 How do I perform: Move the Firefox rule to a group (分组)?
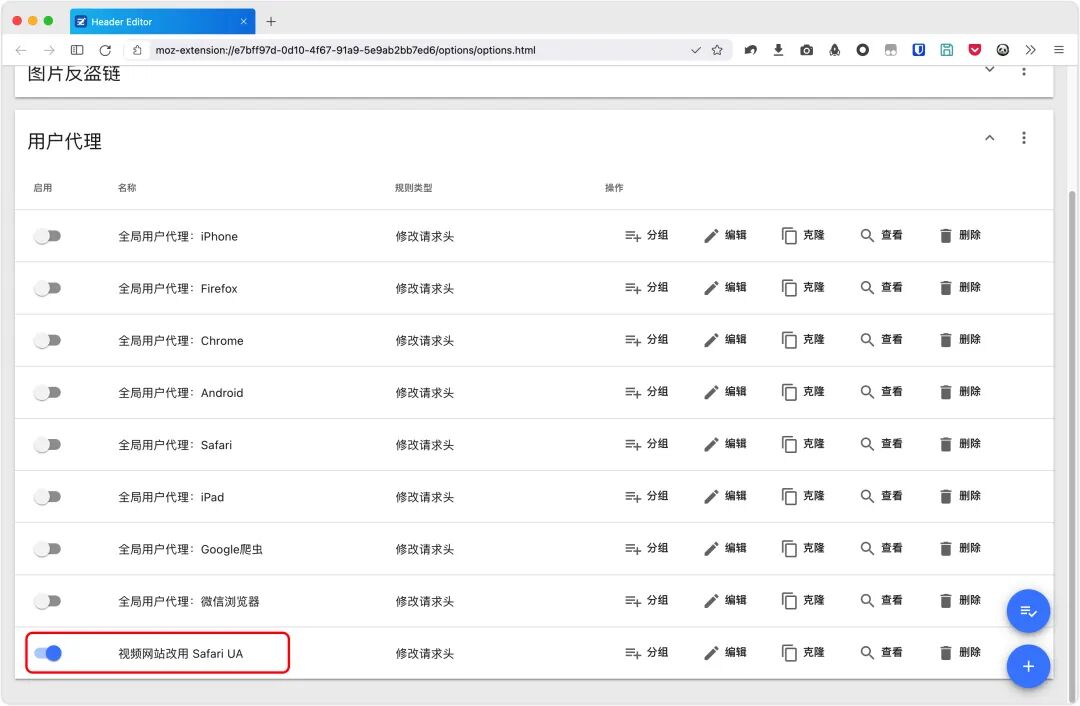coord(647,288)
